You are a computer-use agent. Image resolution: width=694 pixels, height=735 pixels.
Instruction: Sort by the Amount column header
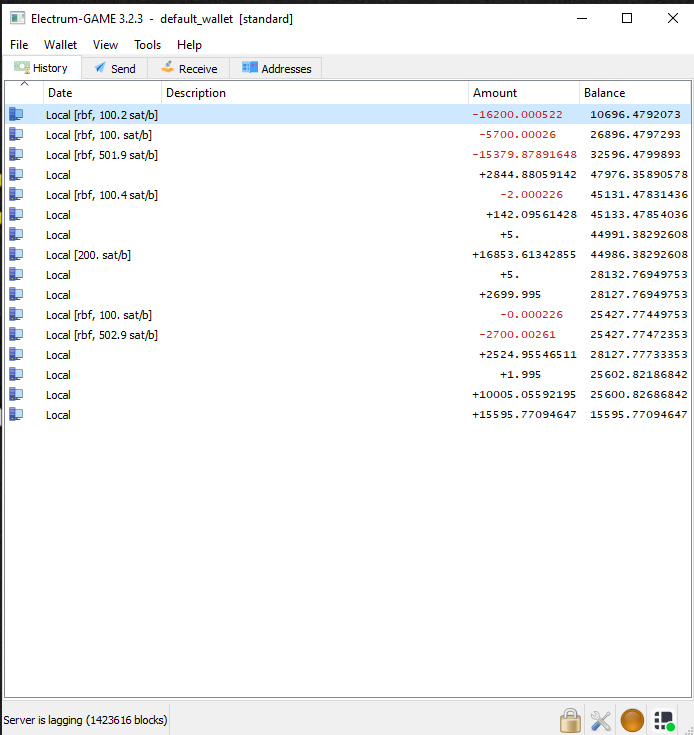pos(524,93)
